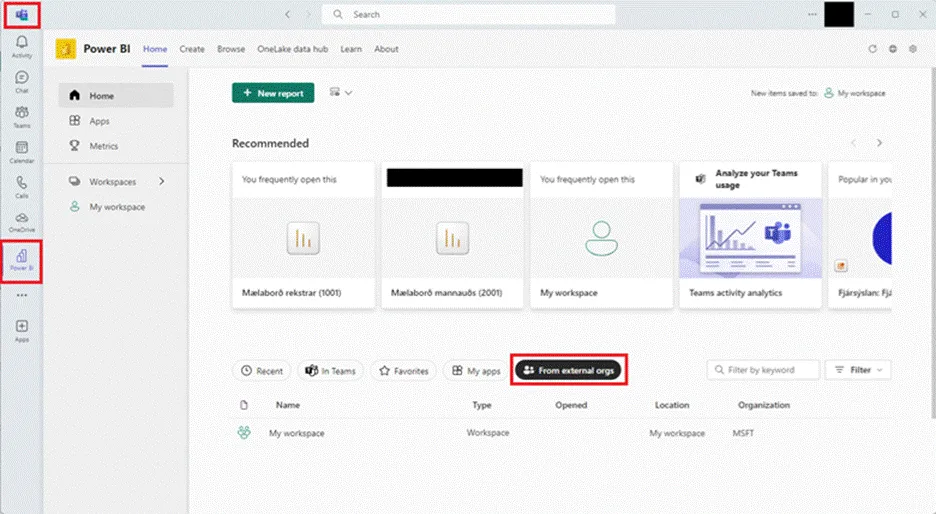936x514 pixels.
Task: Open Chat in the Teams sidebar
Action: (x=21, y=82)
